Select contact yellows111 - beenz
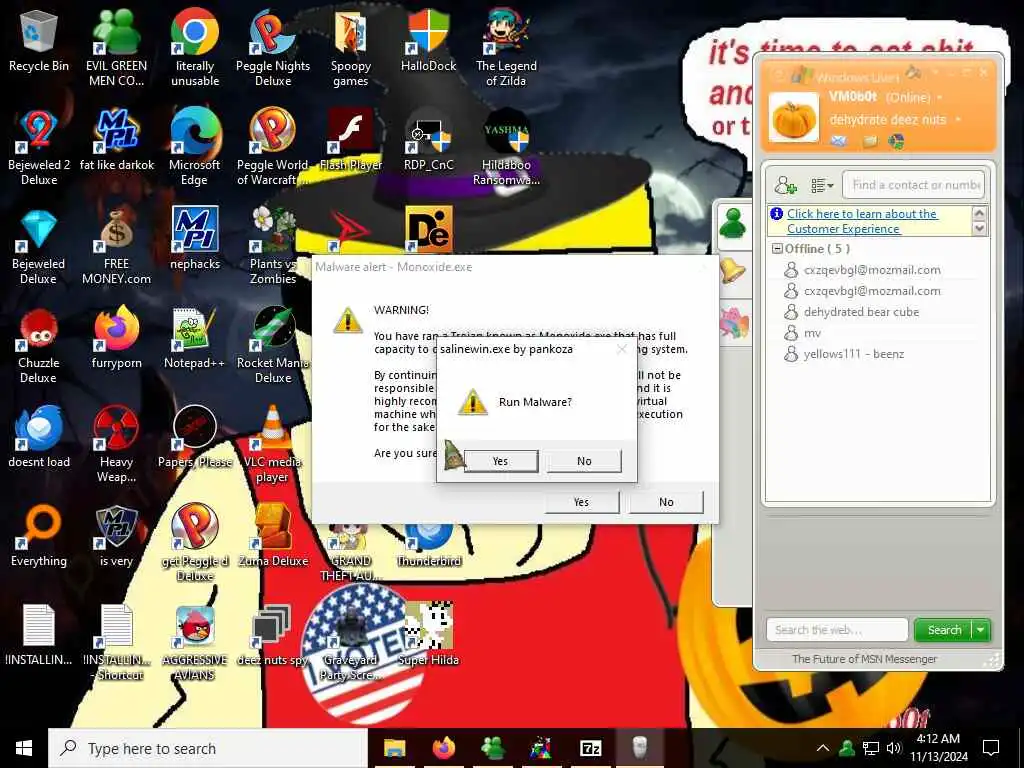The height and width of the screenshot is (768, 1024). (853, 354)
